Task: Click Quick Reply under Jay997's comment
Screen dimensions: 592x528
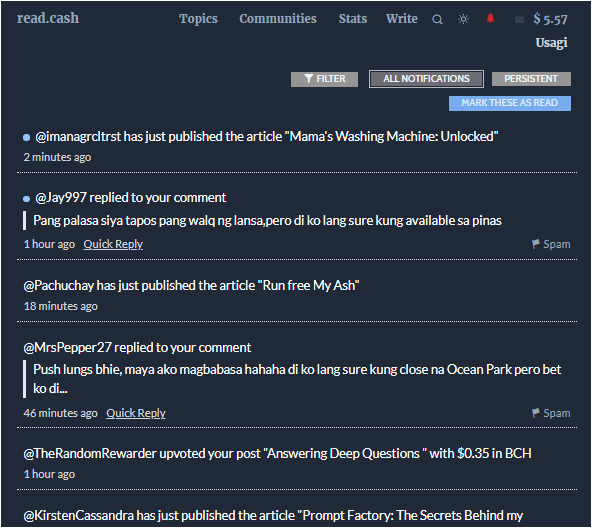Action: (113, 244)
